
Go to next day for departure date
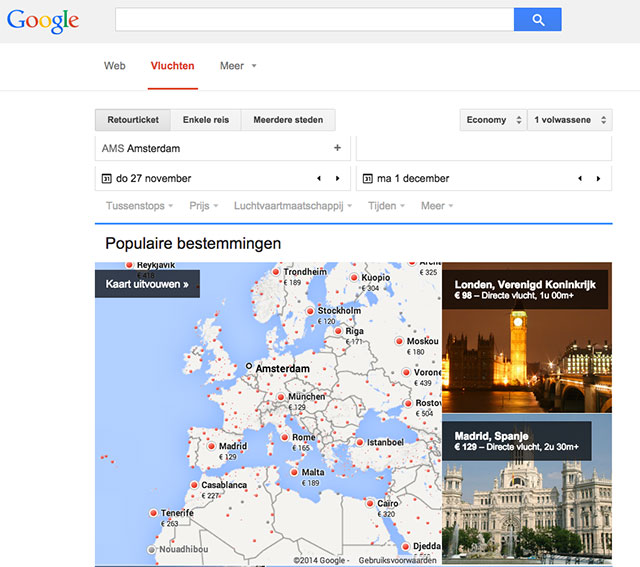(338, 178)
